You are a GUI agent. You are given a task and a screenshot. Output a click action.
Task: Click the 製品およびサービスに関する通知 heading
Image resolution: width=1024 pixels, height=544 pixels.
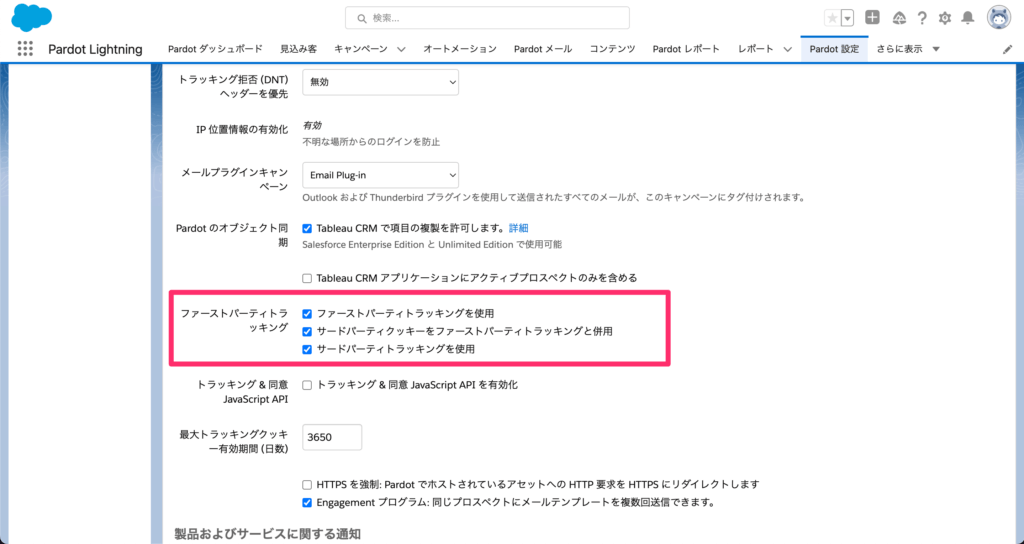(267, 534)
